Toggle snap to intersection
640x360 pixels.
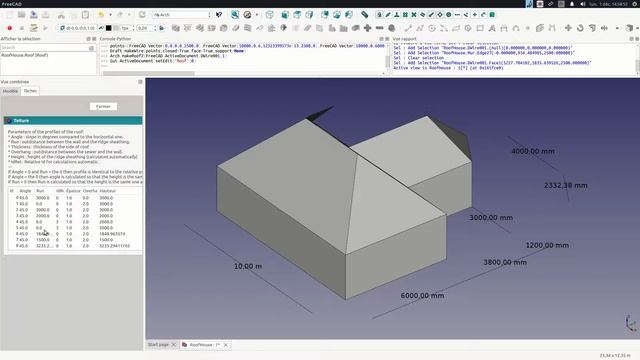(414, 15)
